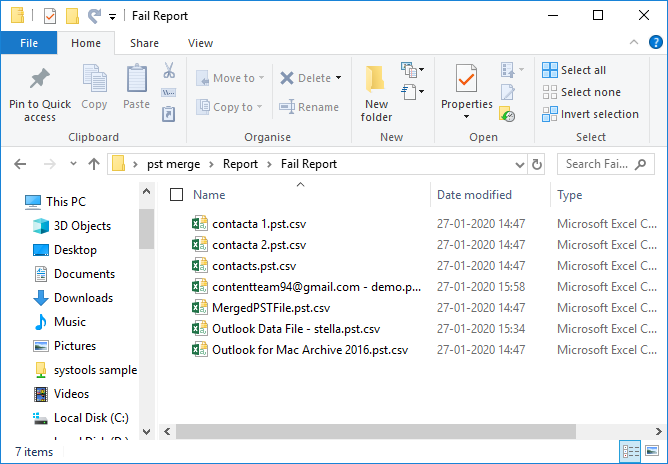Open the address bar history dropdown
Viewport: 668px width, 464px height.
coord(520,164)
